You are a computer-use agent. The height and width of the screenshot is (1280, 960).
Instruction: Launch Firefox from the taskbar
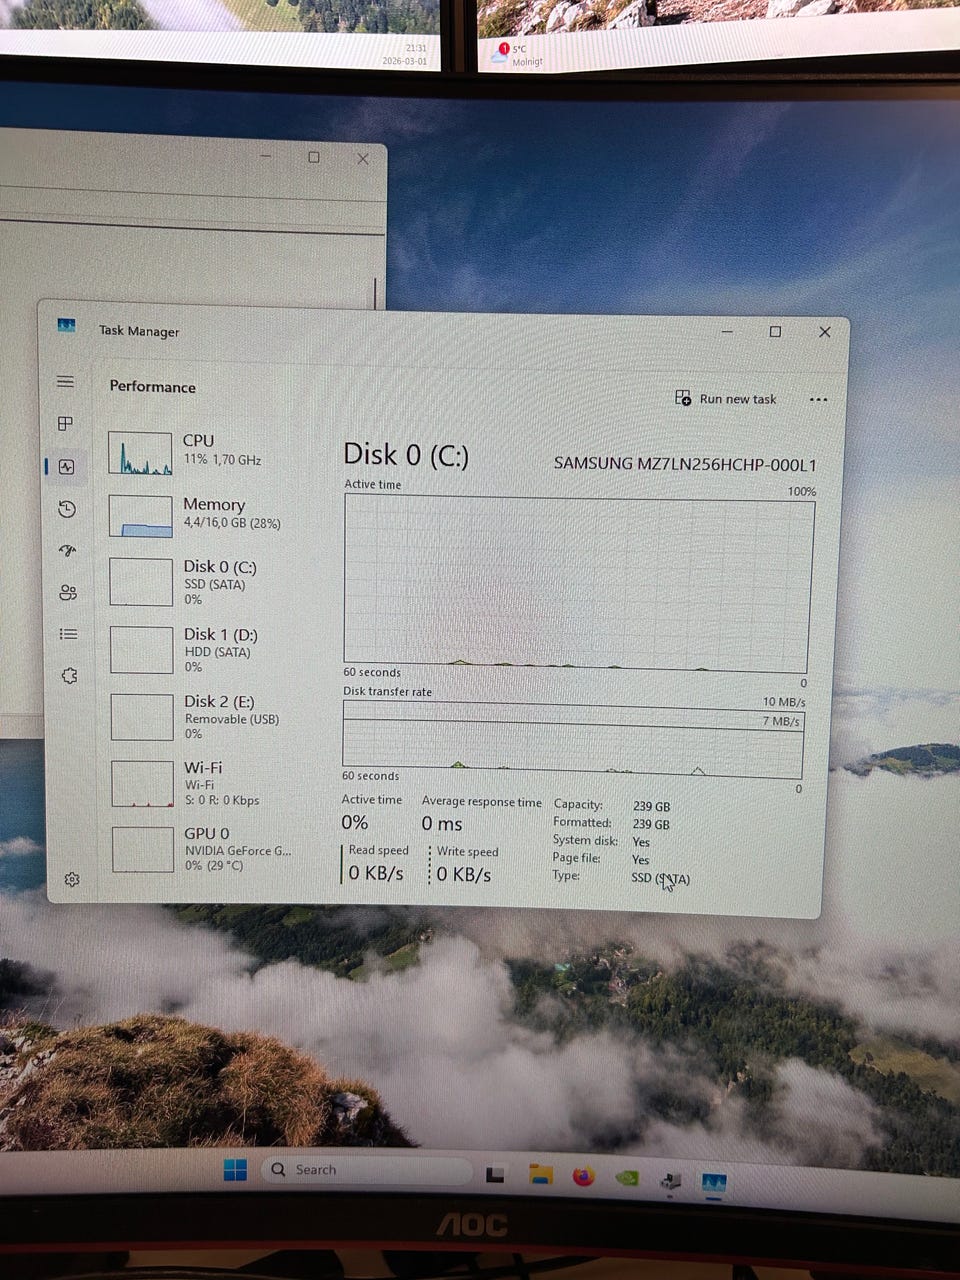pyautogui.click(x=584, y=1176)
